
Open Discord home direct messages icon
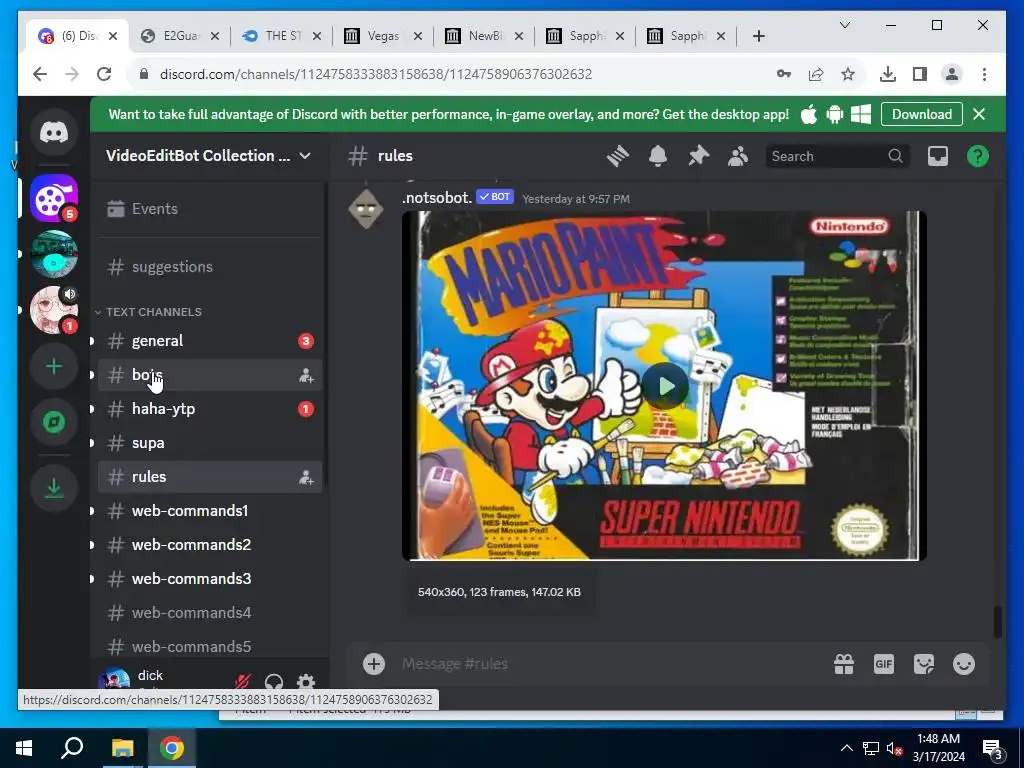[x=54, y=133]
